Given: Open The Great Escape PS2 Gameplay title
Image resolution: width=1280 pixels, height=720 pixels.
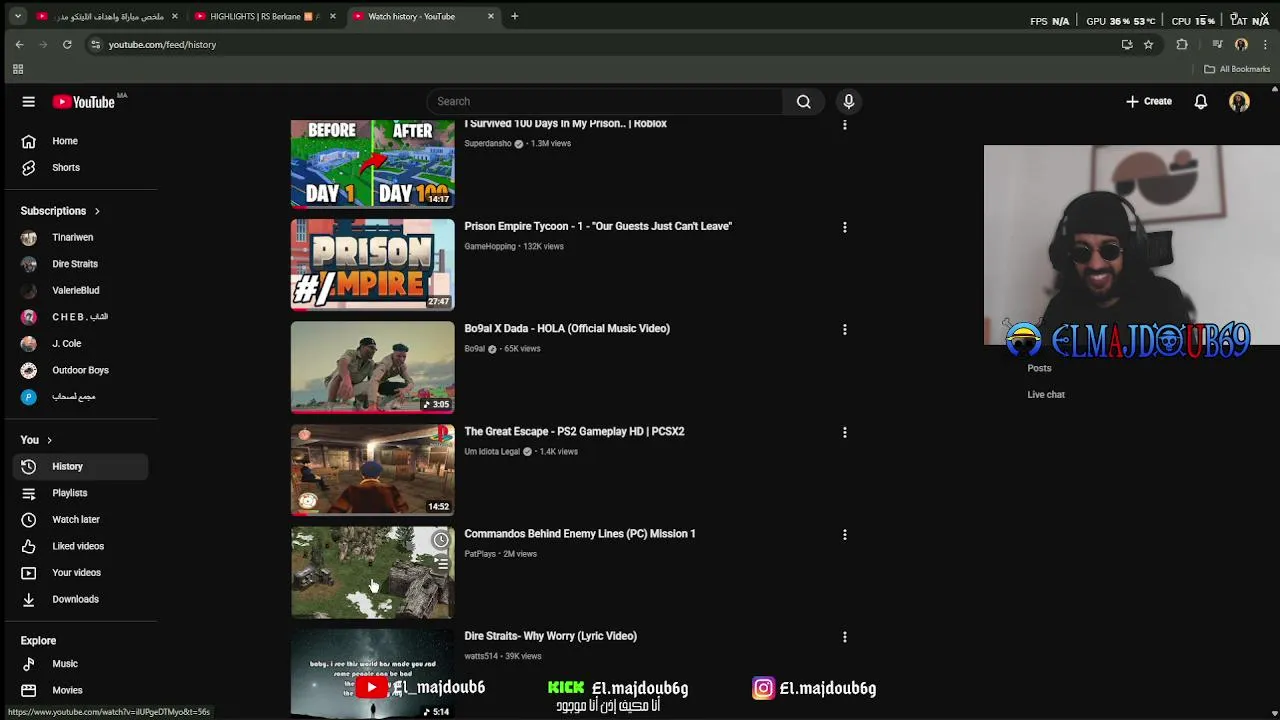Looking at the screenshot, I should [574, 432].
